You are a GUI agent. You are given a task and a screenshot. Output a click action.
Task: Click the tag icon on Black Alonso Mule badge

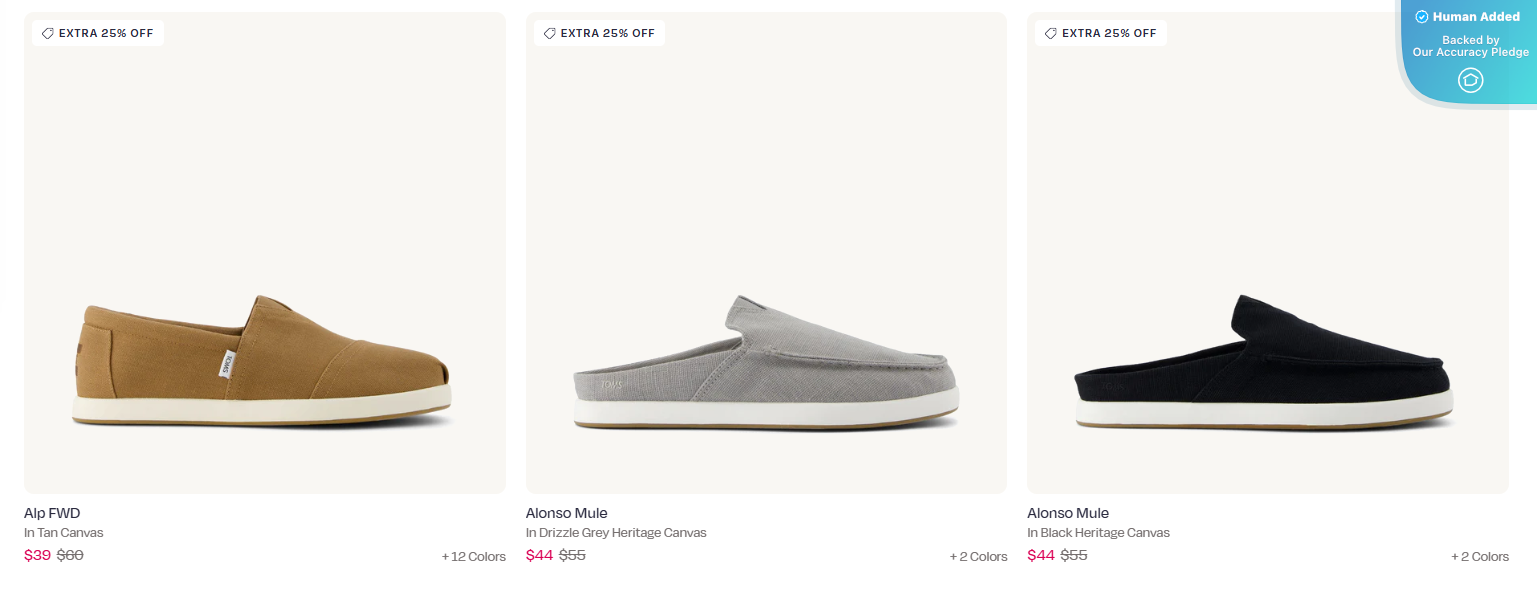click(x=1051, y=32)
